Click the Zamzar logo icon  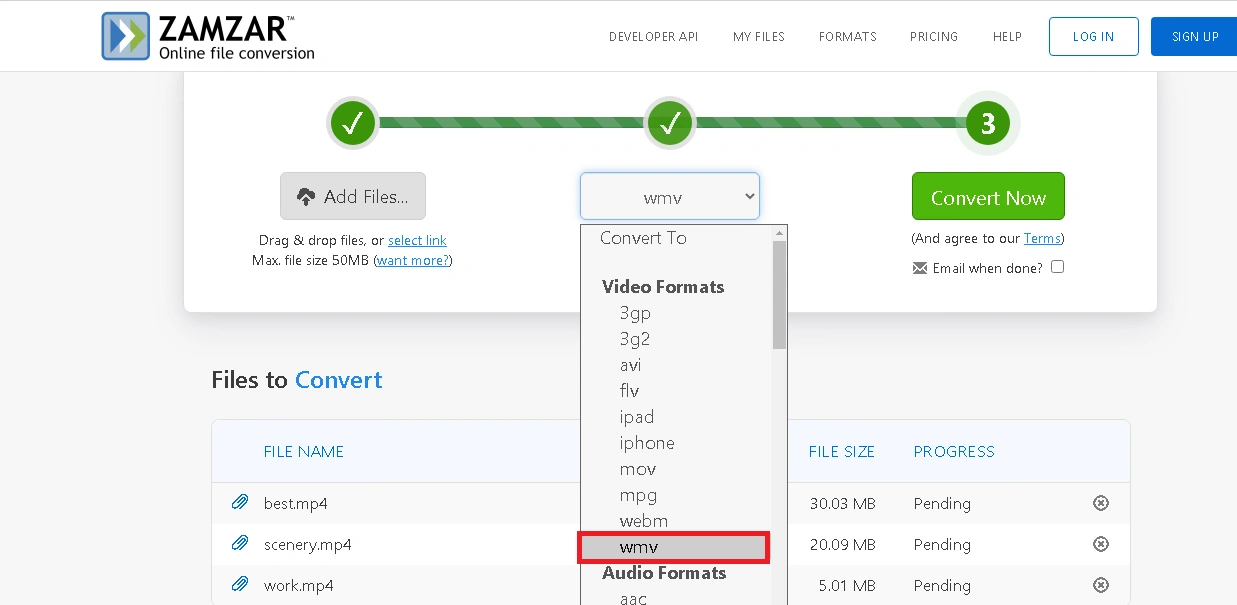pos(126,36)
